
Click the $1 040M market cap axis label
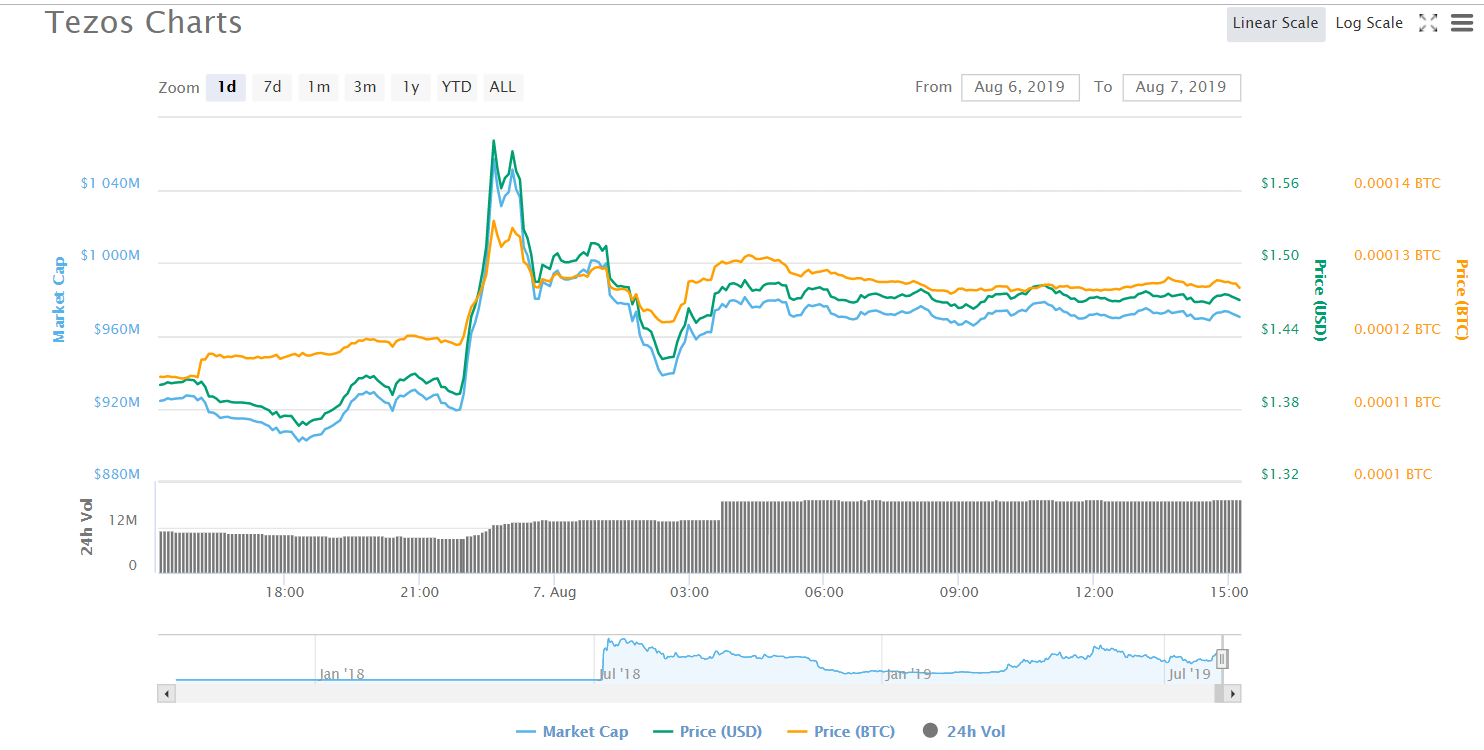pos(110,183)
